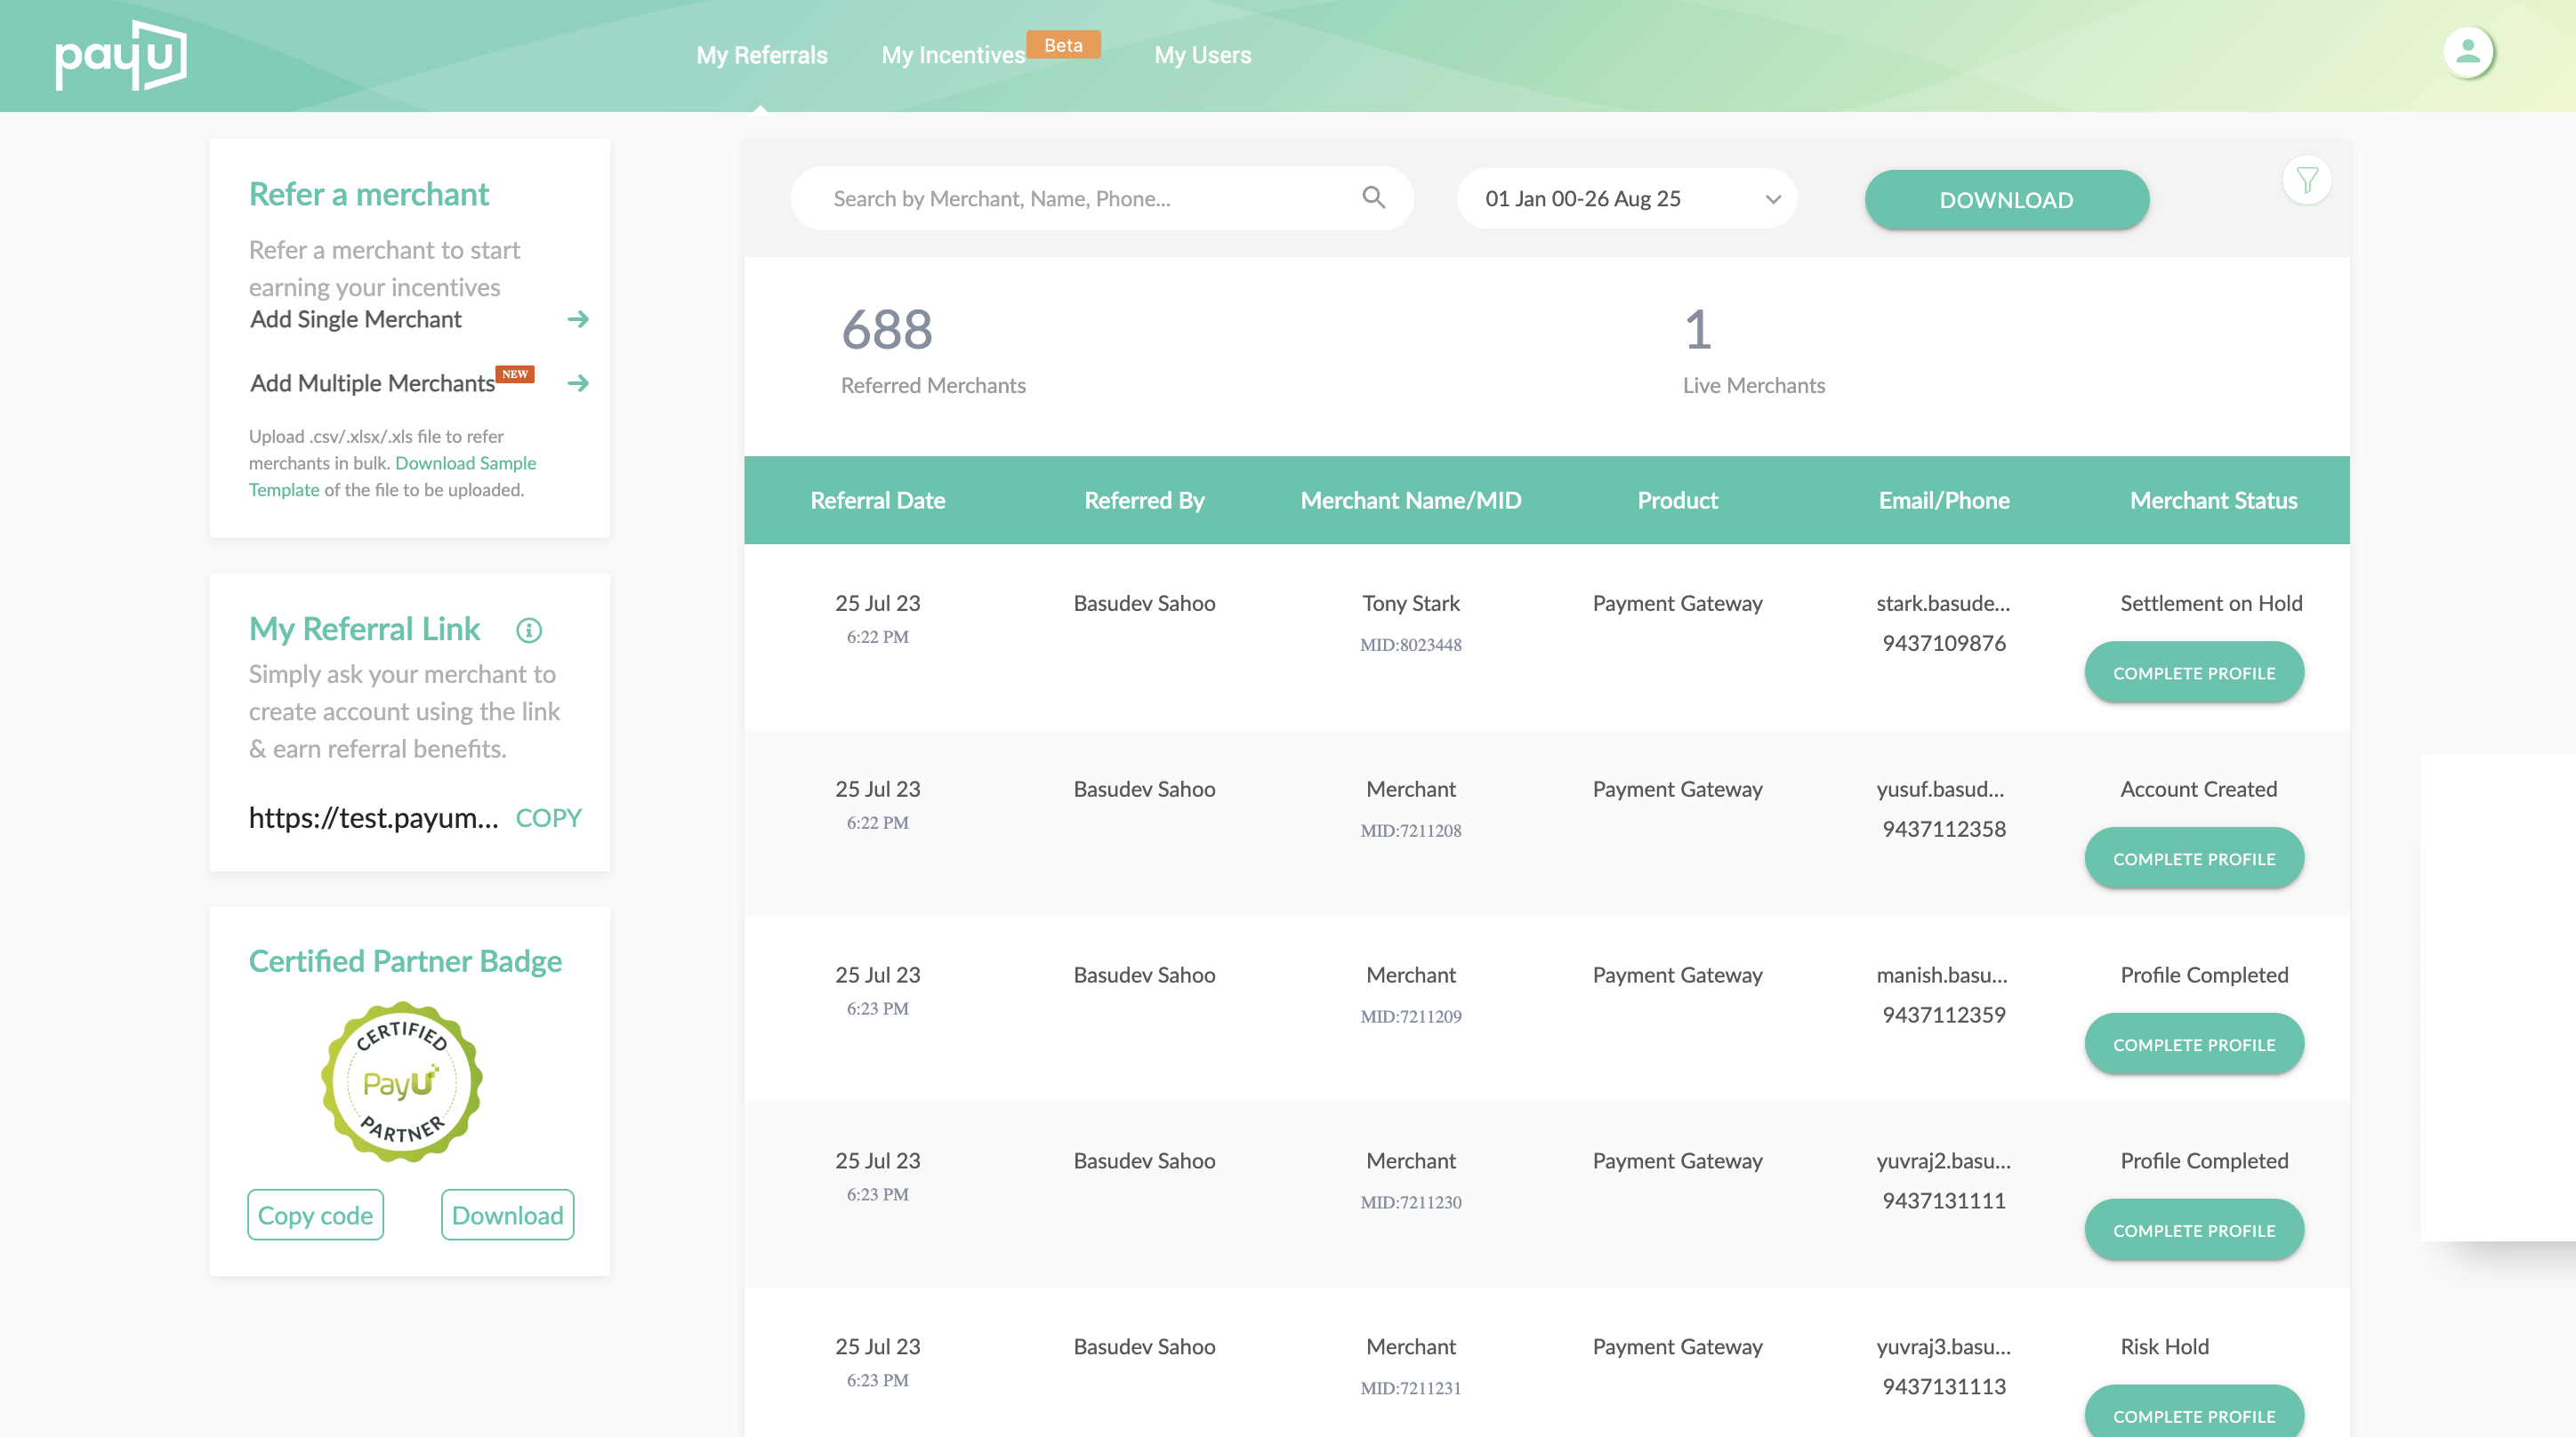The width and height of the screenshot is (2576, 1437).
Task: Click COMPLETE PROFILE for Tony Stark
Action: [x=2194, y=672]
